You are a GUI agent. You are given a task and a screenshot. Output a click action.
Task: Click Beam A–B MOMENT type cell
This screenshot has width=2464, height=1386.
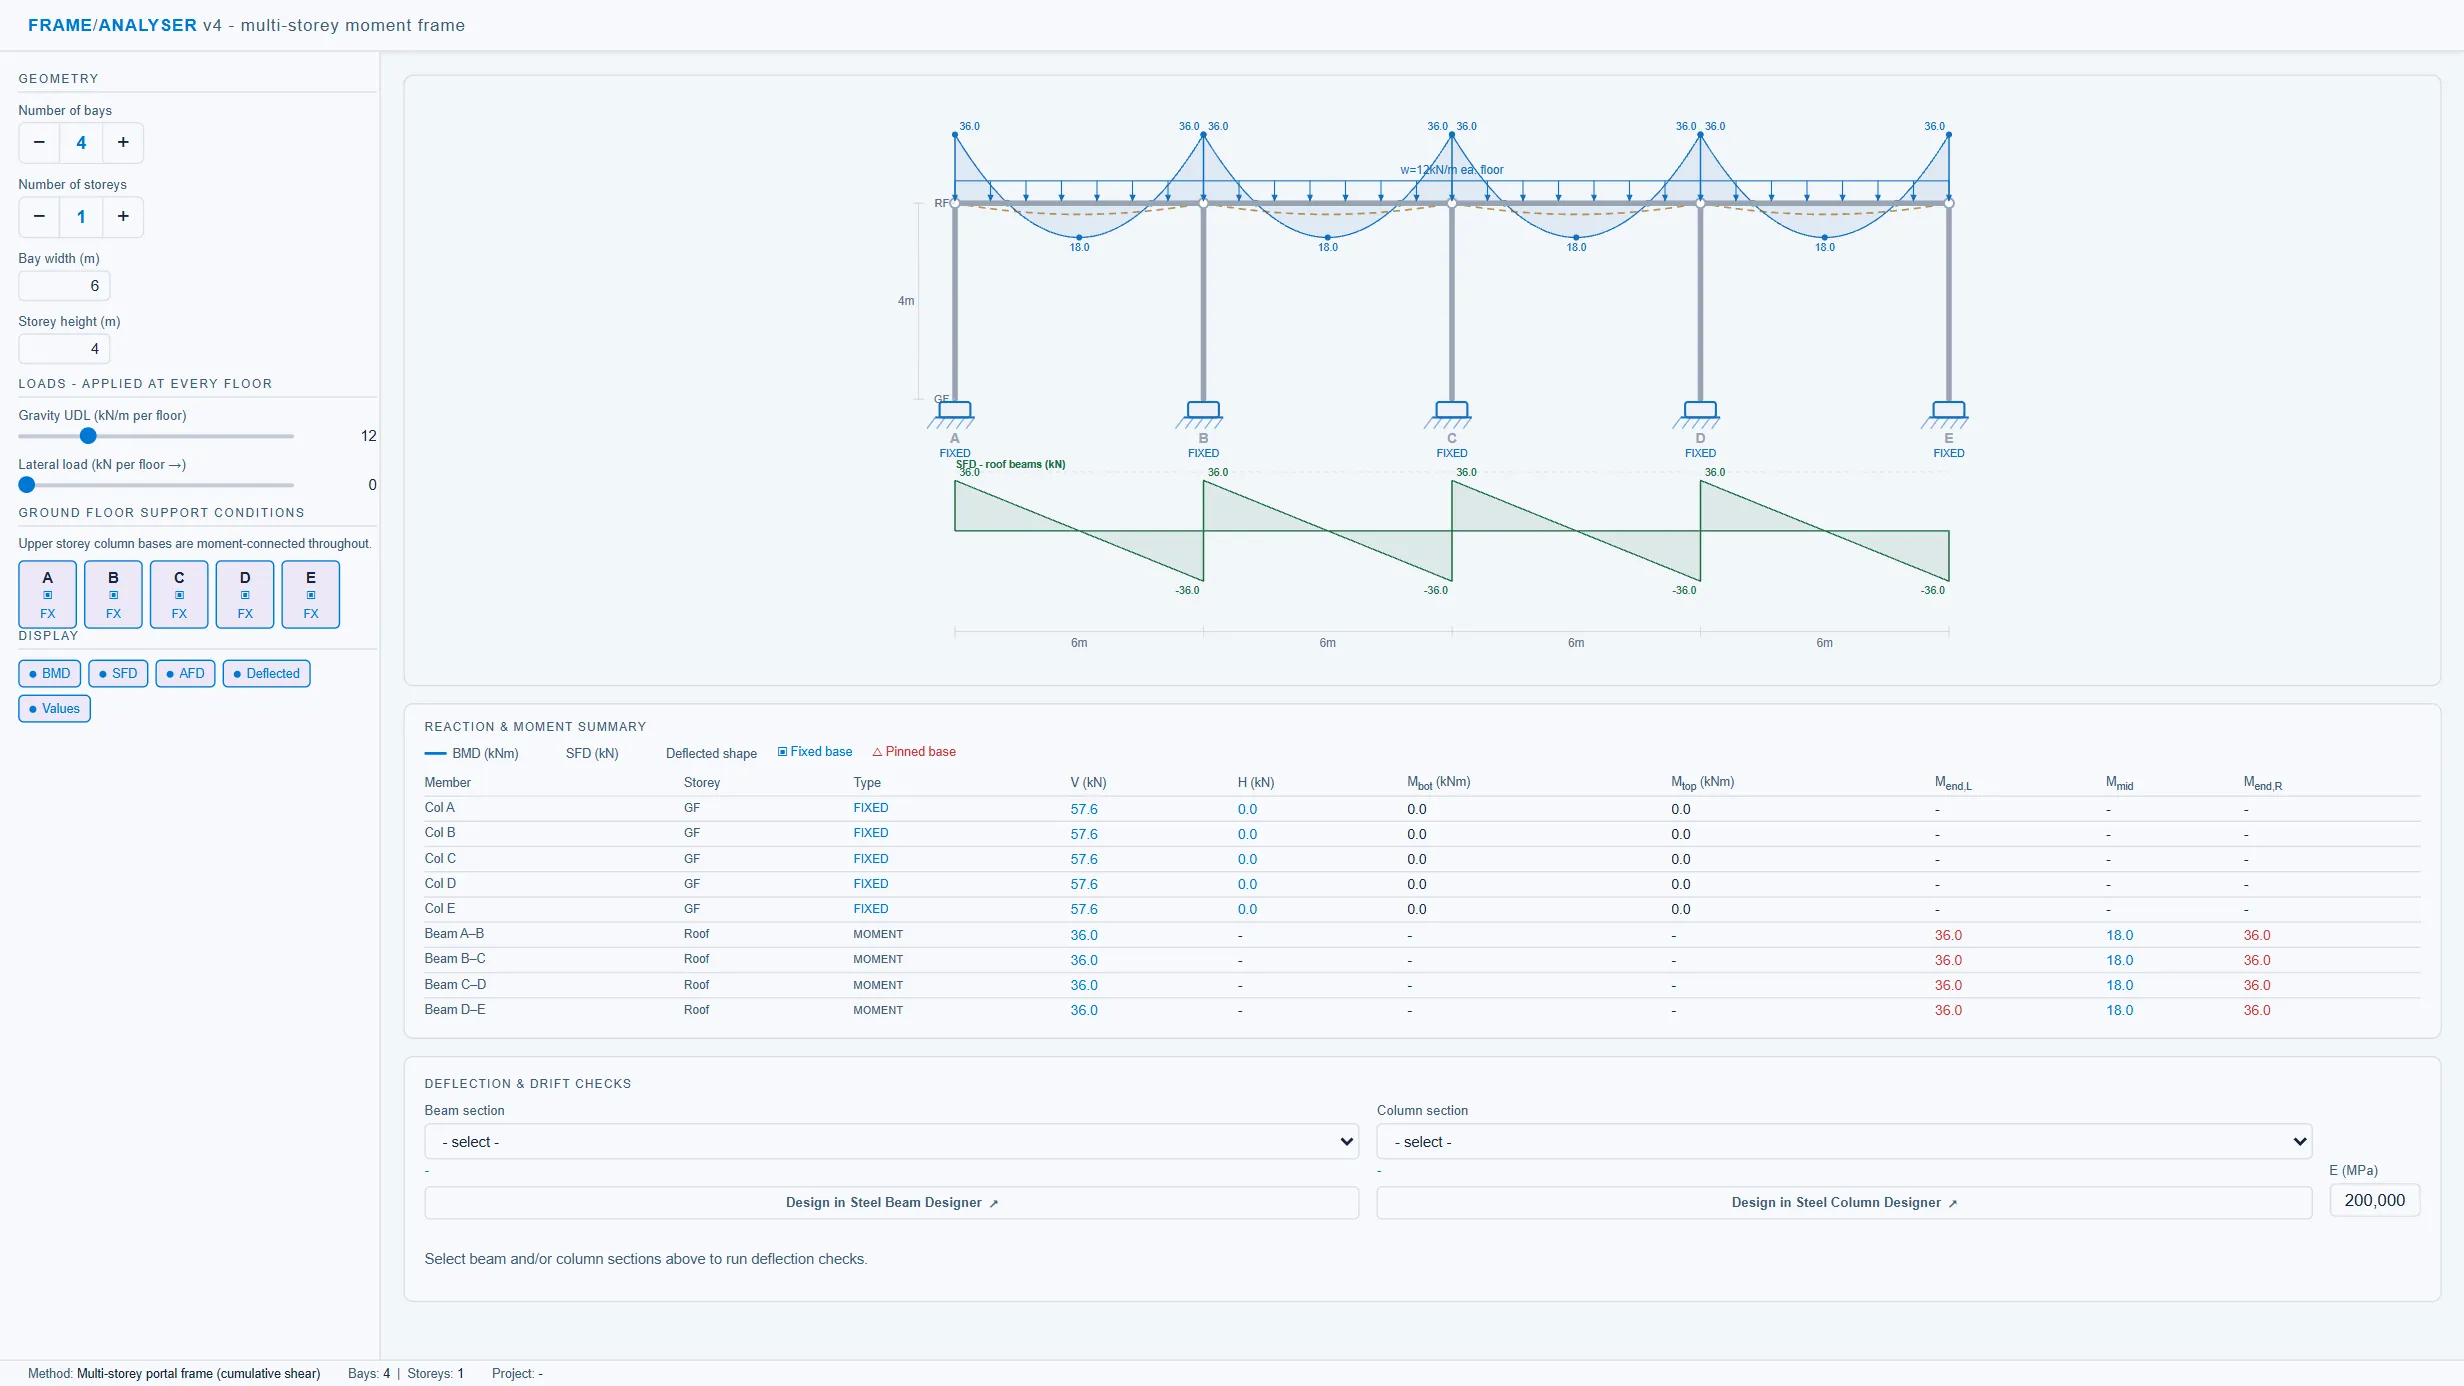[x=878, y=934]
